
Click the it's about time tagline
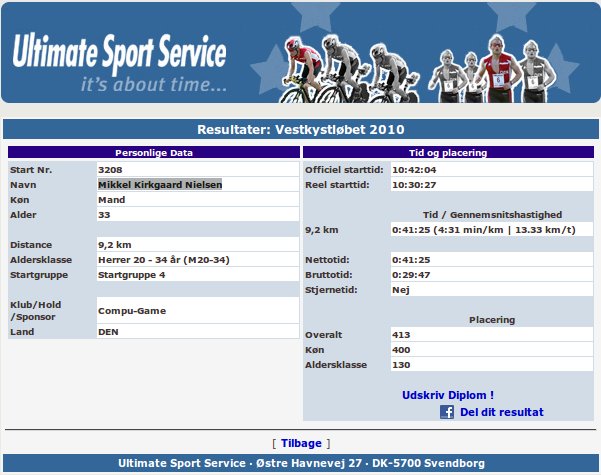(x=154, y=85)
